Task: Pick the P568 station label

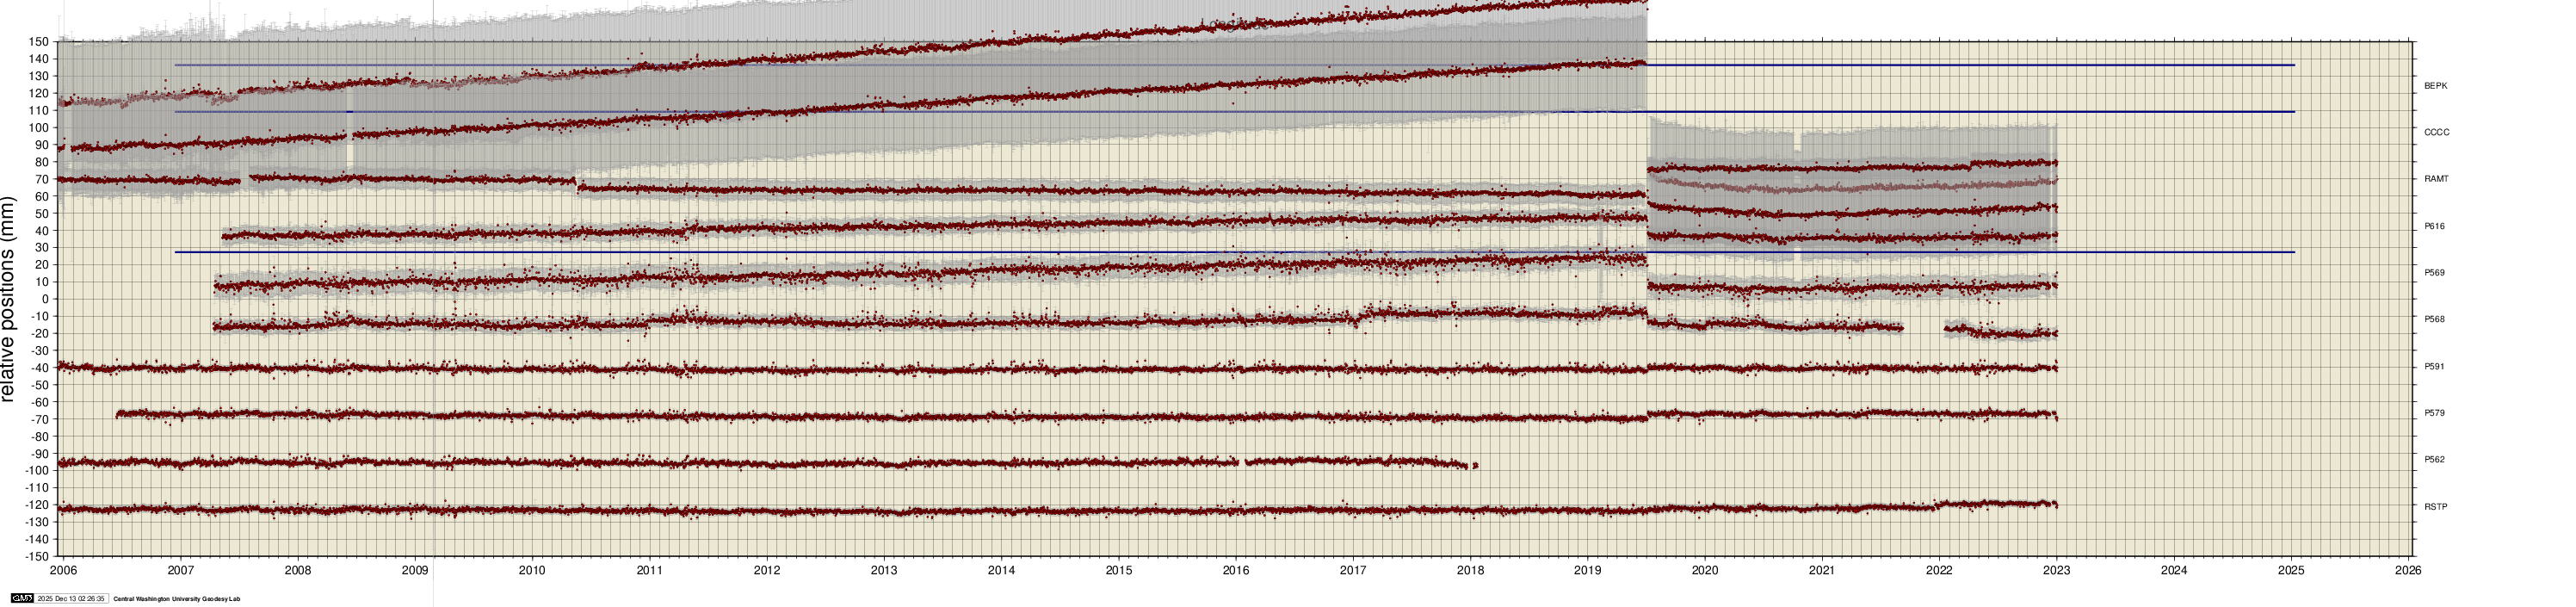Action: click(x=2434, y=319)
